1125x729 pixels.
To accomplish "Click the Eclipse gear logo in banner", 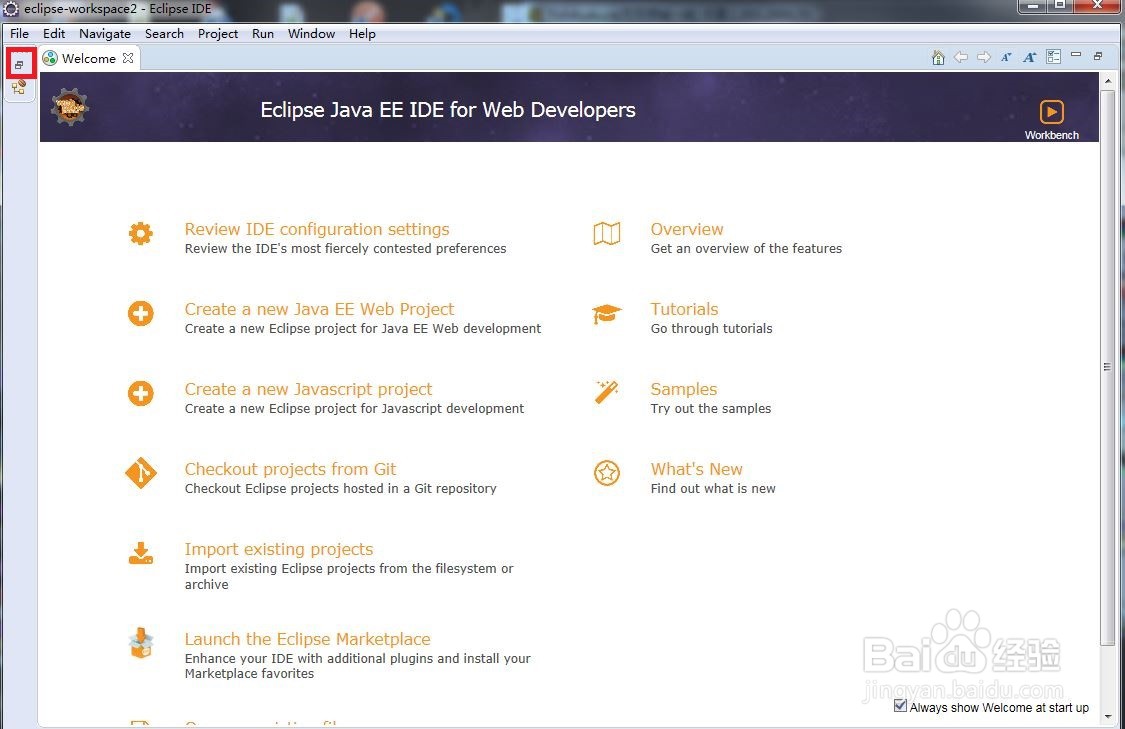I will pos(70,108).
